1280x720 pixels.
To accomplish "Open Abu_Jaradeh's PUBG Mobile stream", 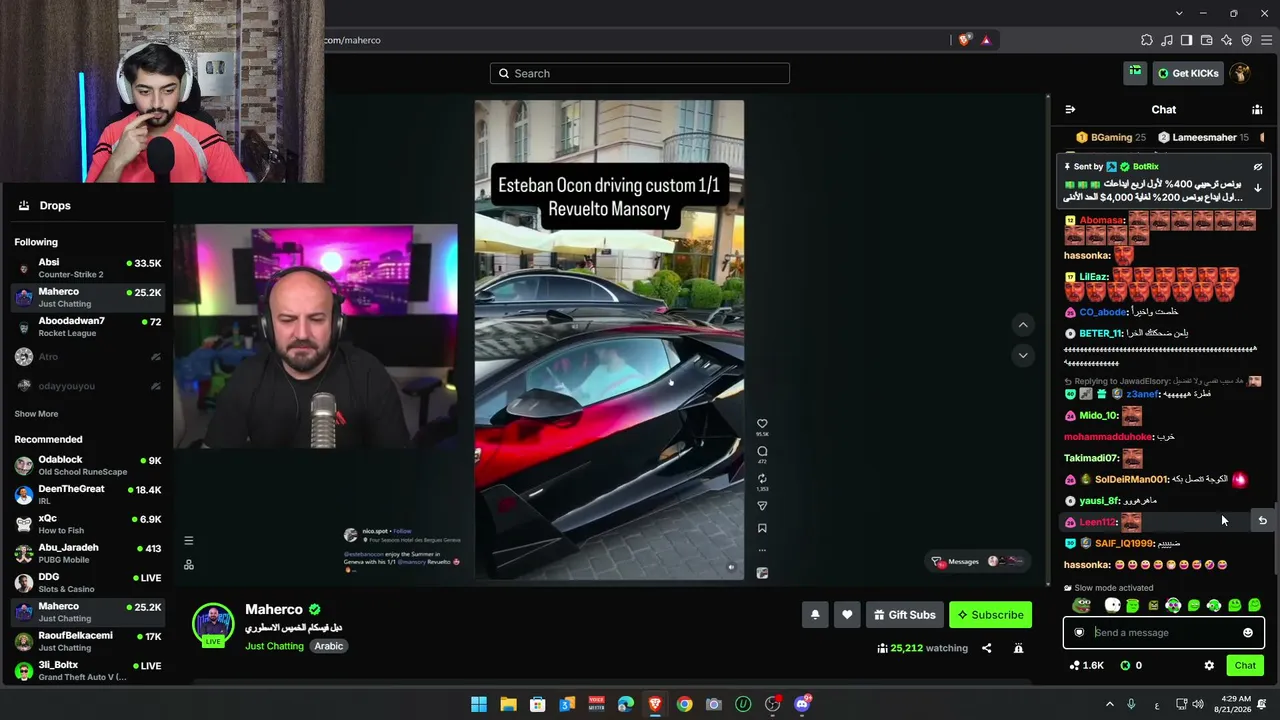I will [88, 553].
